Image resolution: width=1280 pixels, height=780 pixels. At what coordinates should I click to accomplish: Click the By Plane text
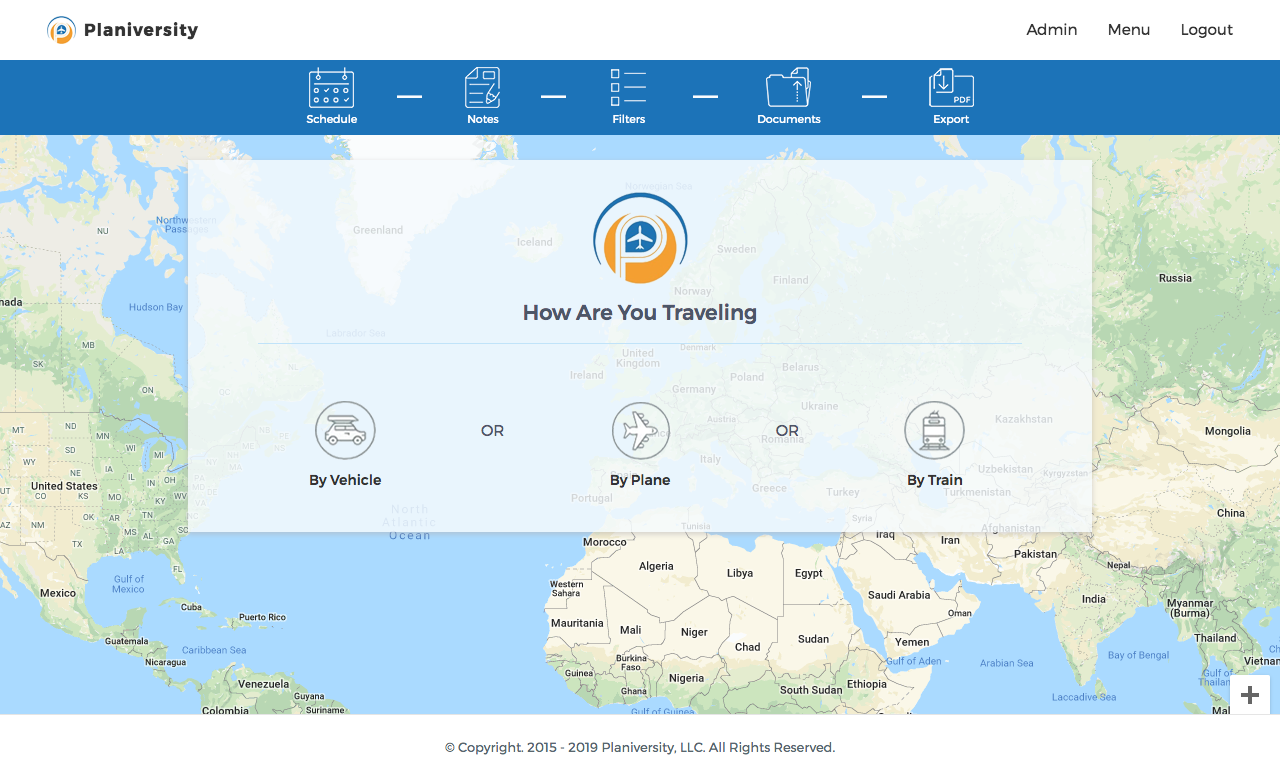pos(640,480)
